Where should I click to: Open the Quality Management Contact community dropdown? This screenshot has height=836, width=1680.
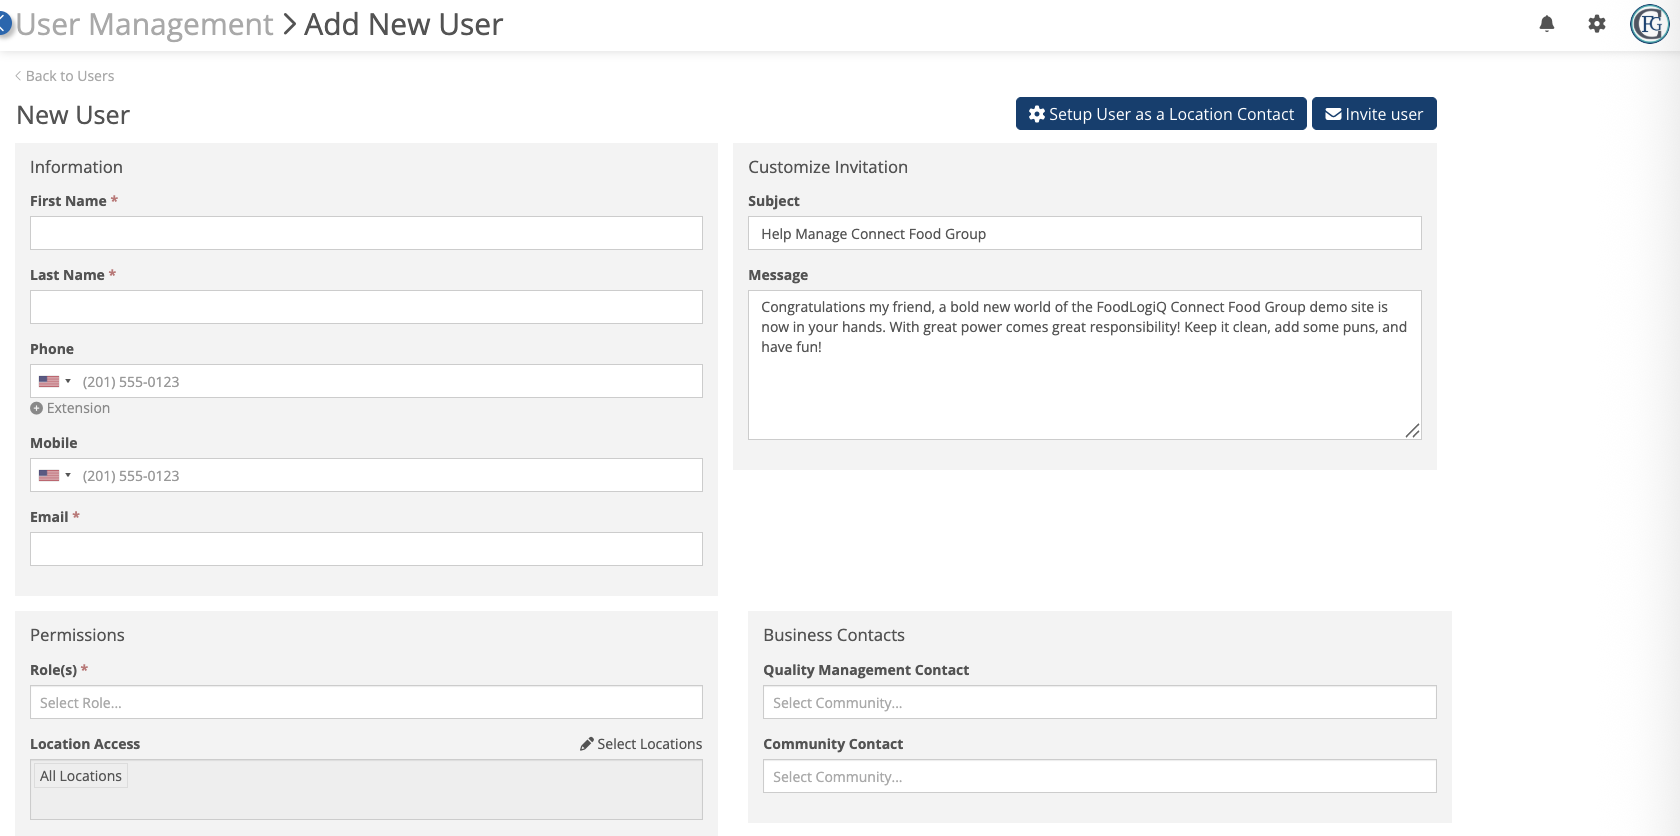1099,702
